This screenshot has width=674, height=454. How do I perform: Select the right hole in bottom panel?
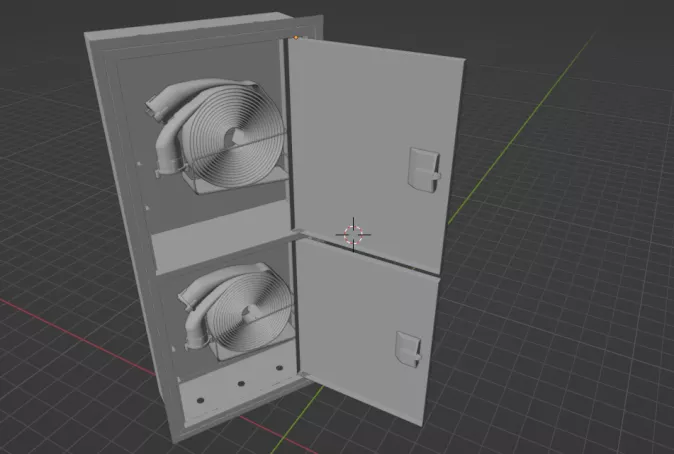[278, 370]
